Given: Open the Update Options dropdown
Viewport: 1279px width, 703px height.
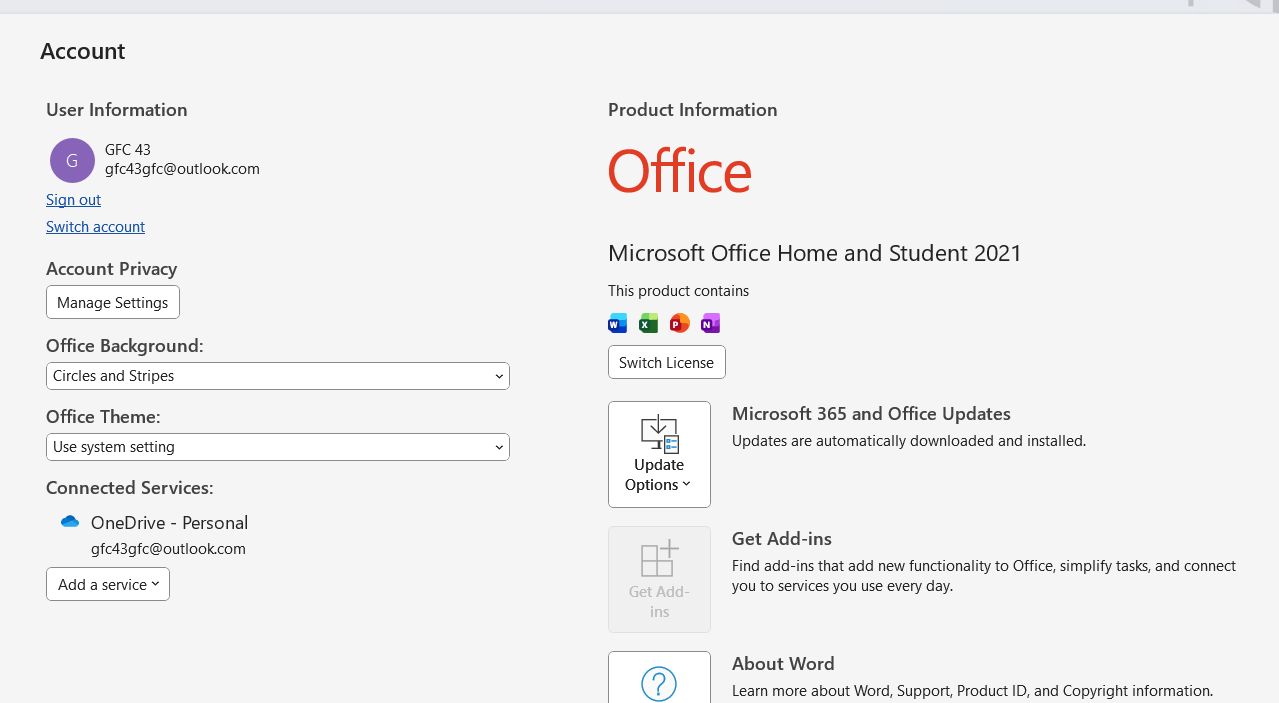Looking at the screenshot, I should coord(659,454).
